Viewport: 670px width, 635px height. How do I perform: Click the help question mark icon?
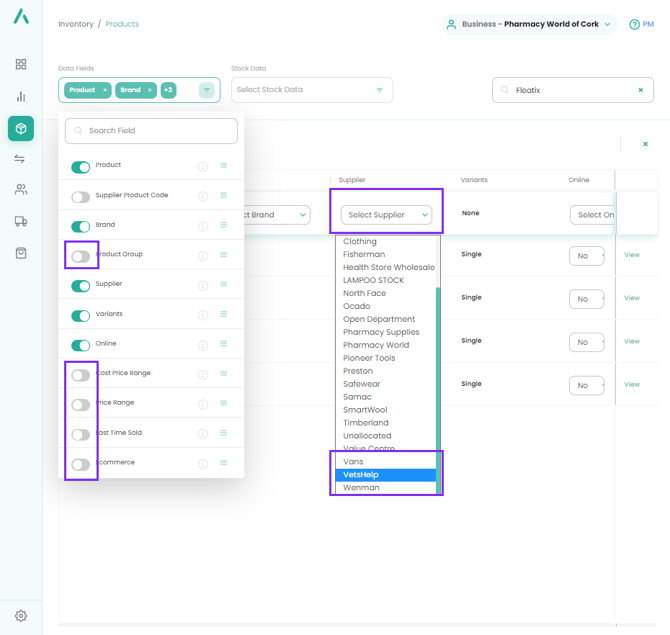[635, 24]
